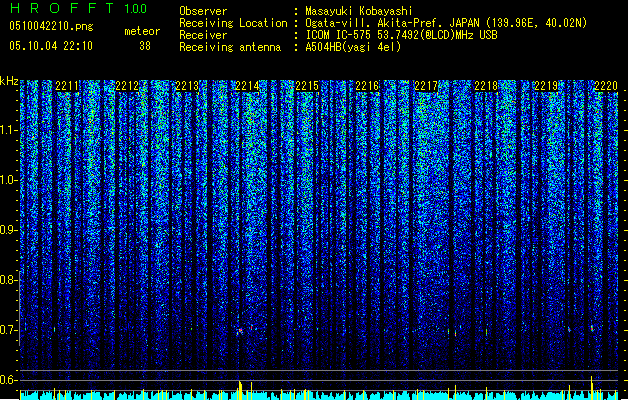The height and width of the screenshot is (400, 629).
Task: Click the Receiving Location label
Action: [233, 23]
